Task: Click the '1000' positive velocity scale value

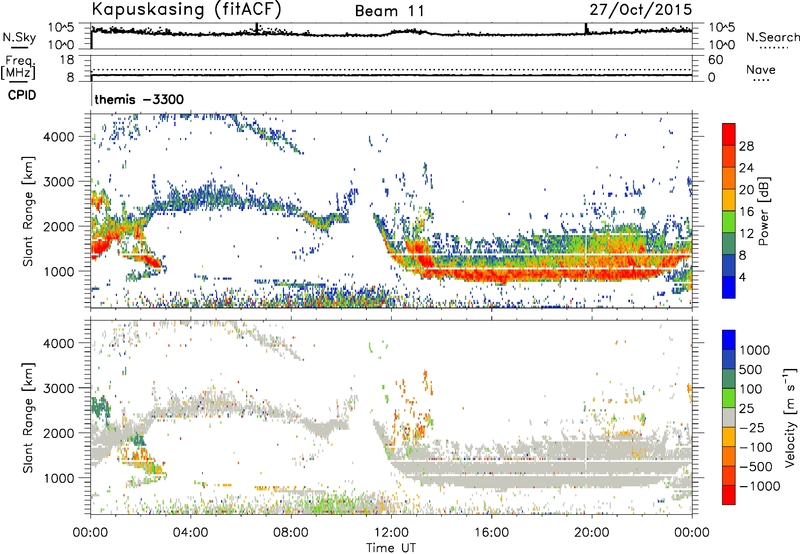Action: tap(755, 350)
